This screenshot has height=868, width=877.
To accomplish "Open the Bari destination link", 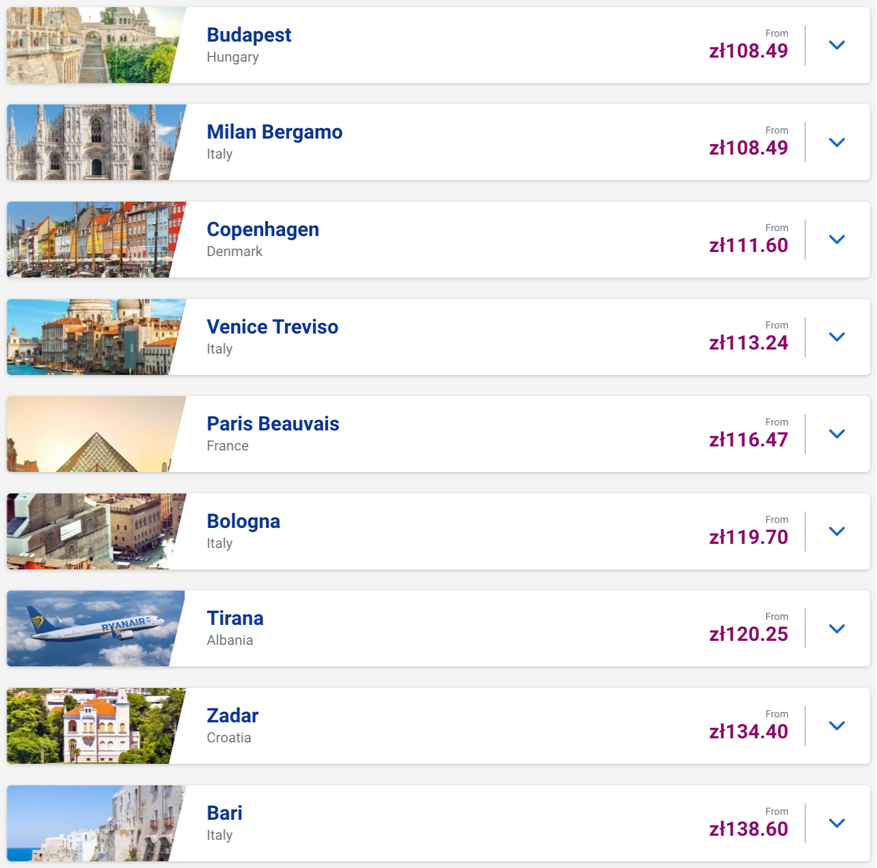I will tap(221, 813).
